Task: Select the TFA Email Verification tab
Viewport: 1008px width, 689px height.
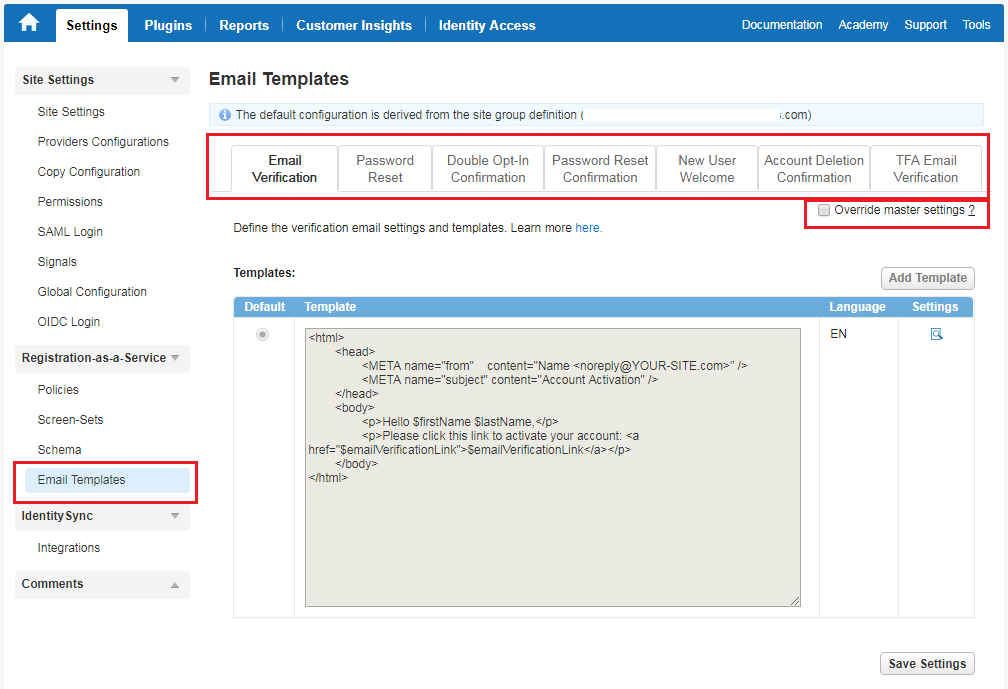Action: pos(926,167)
